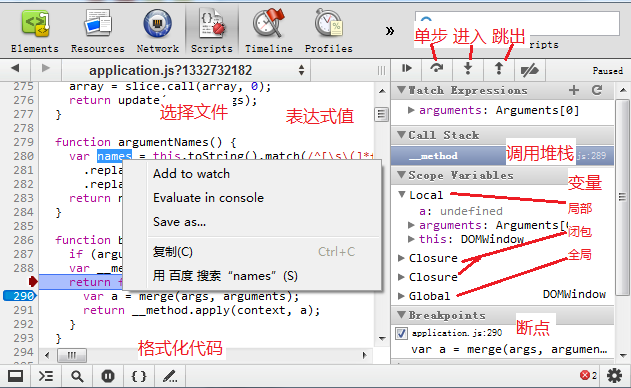Click the sidebar splitter handle
This screenshot has width=631, height=388.
[381, 70]
